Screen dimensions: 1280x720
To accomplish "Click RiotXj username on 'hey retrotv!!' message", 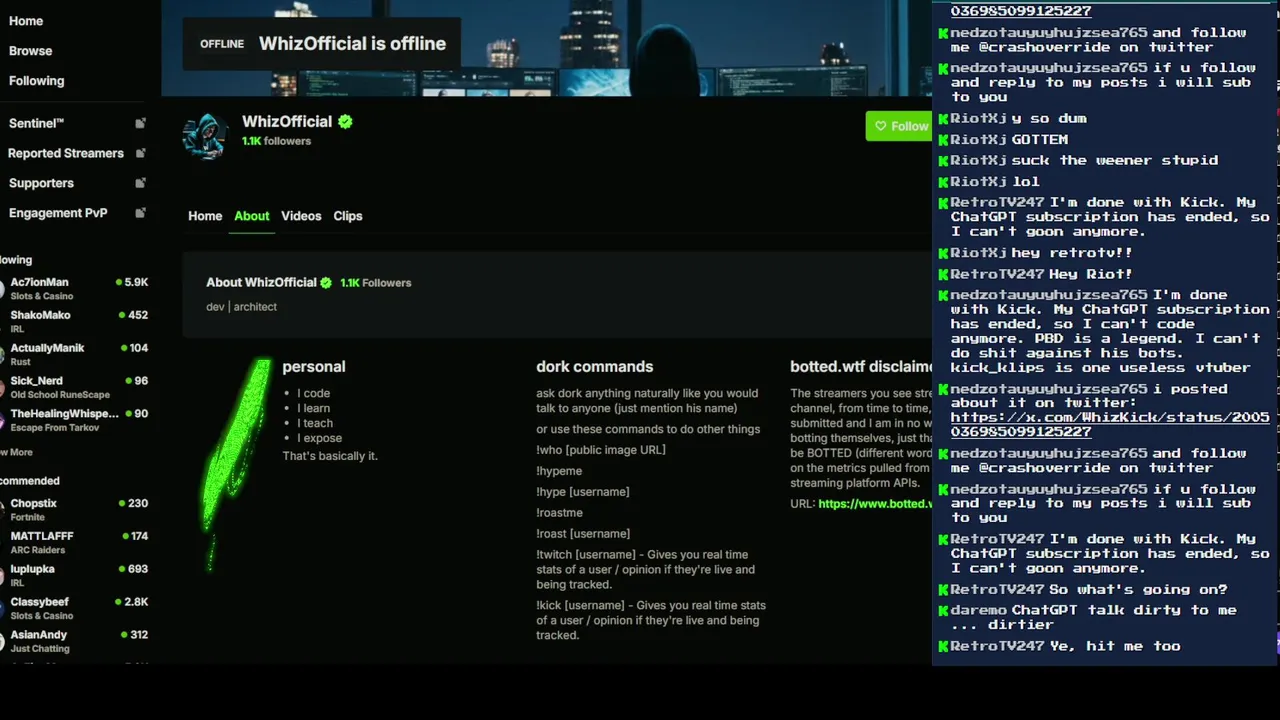I will (x=978, y=253).
